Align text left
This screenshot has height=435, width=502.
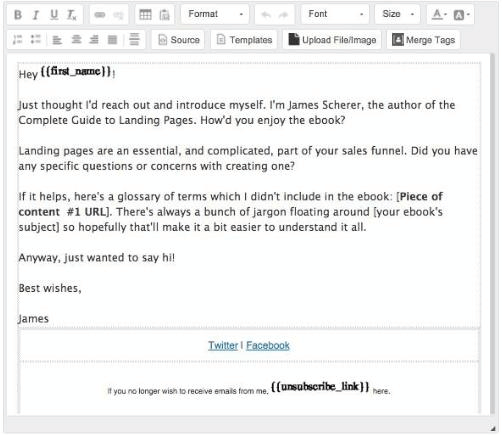pyautogui.click(x=57, y=40)
